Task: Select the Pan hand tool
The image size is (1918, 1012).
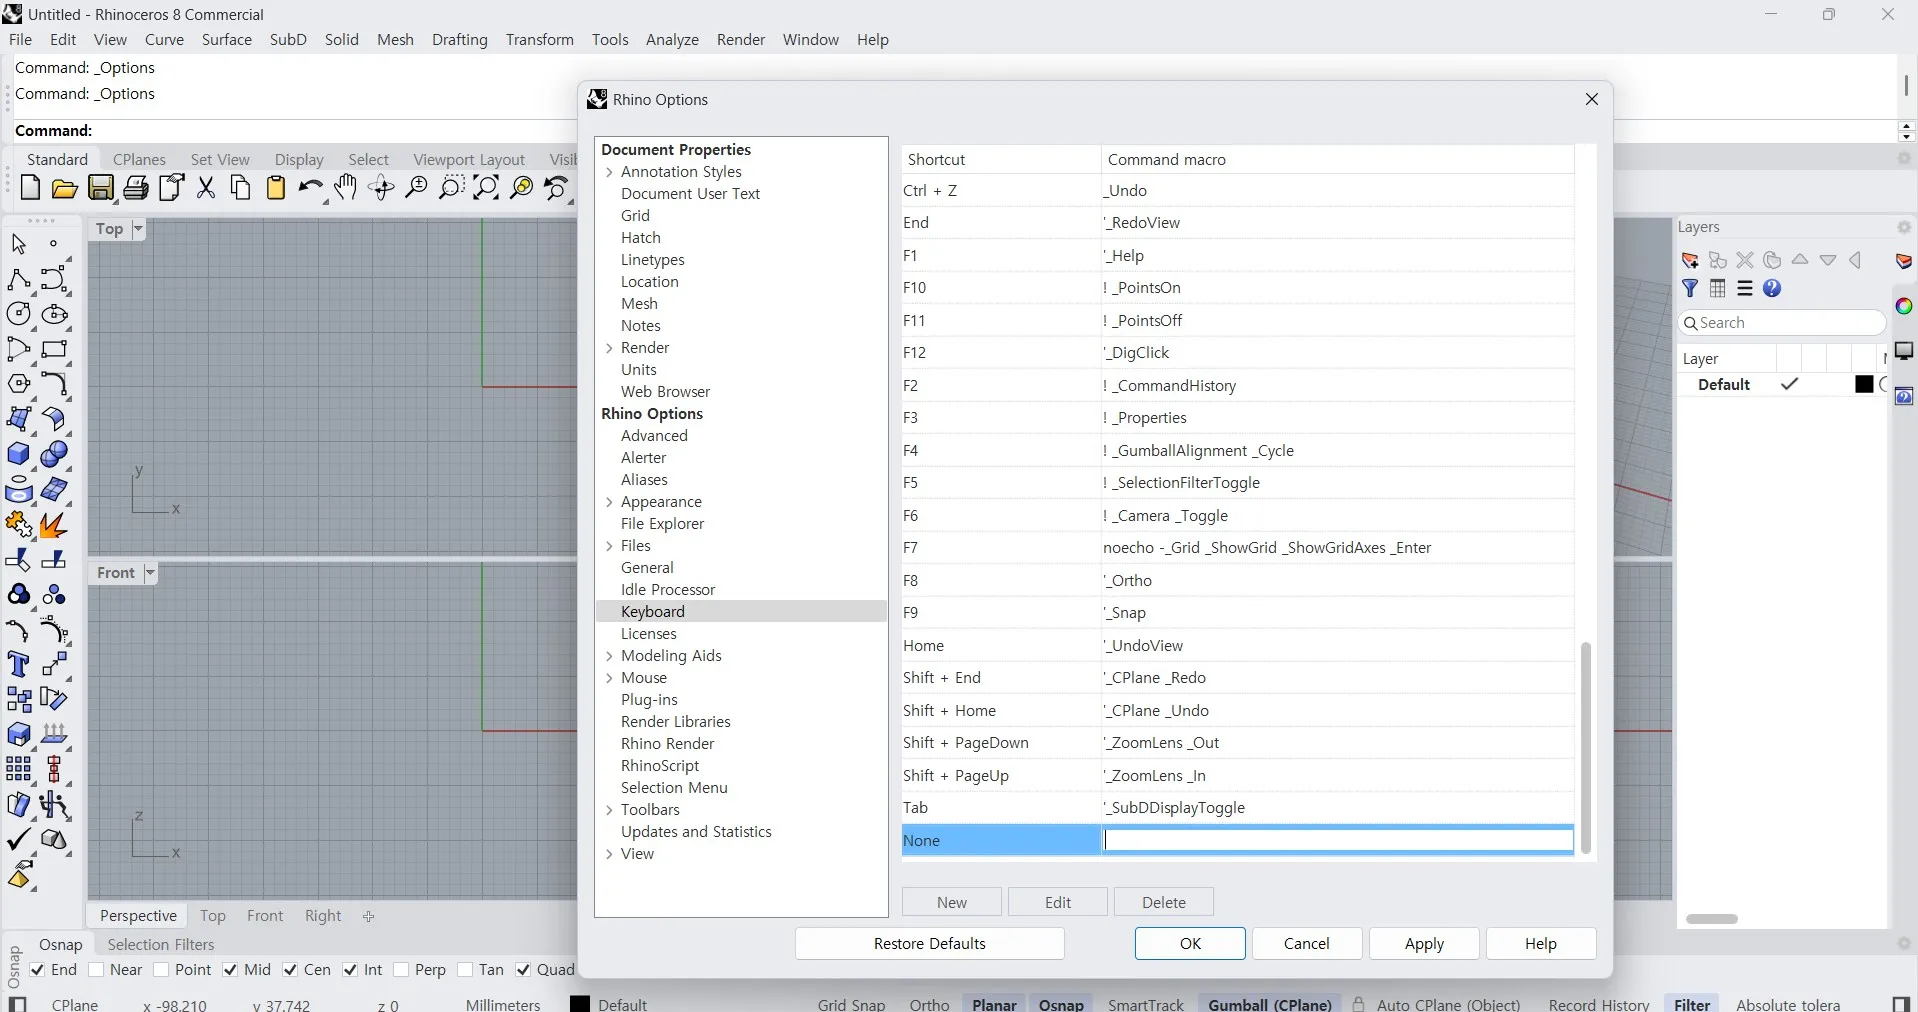Action: pos(346,188)
